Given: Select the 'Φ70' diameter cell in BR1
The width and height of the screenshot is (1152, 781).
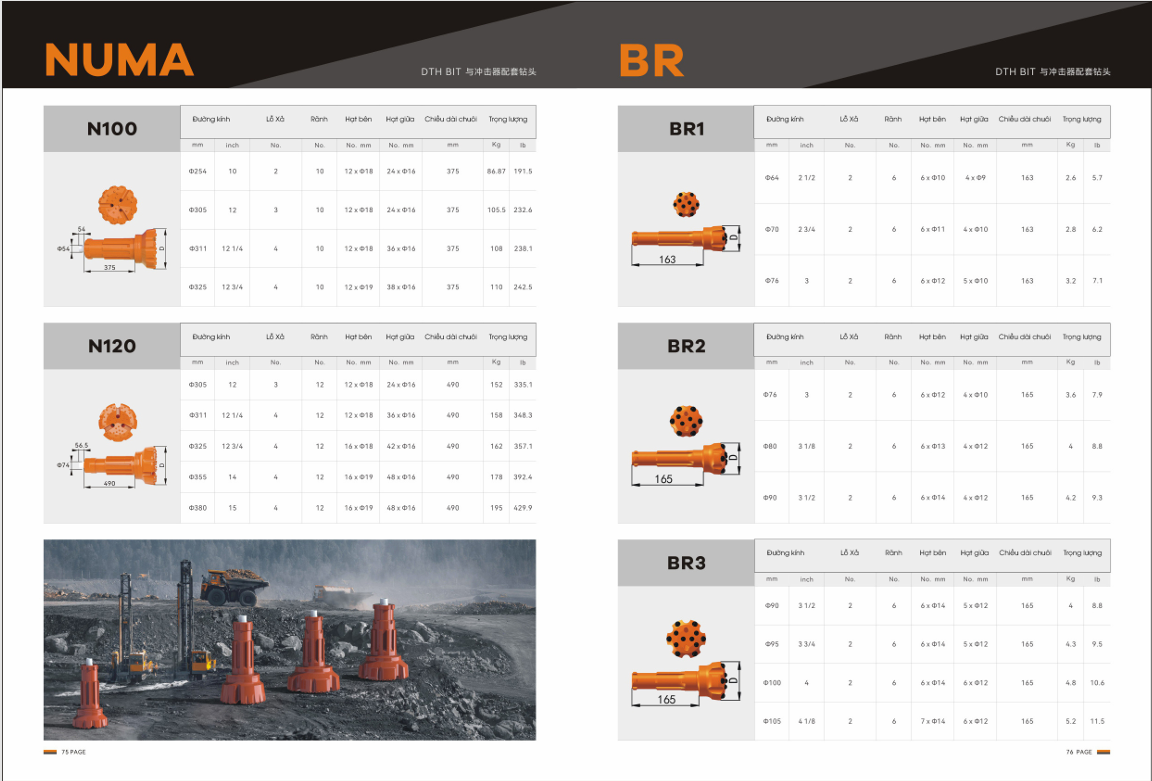Looking at the screenshot, I should [771, 229].
